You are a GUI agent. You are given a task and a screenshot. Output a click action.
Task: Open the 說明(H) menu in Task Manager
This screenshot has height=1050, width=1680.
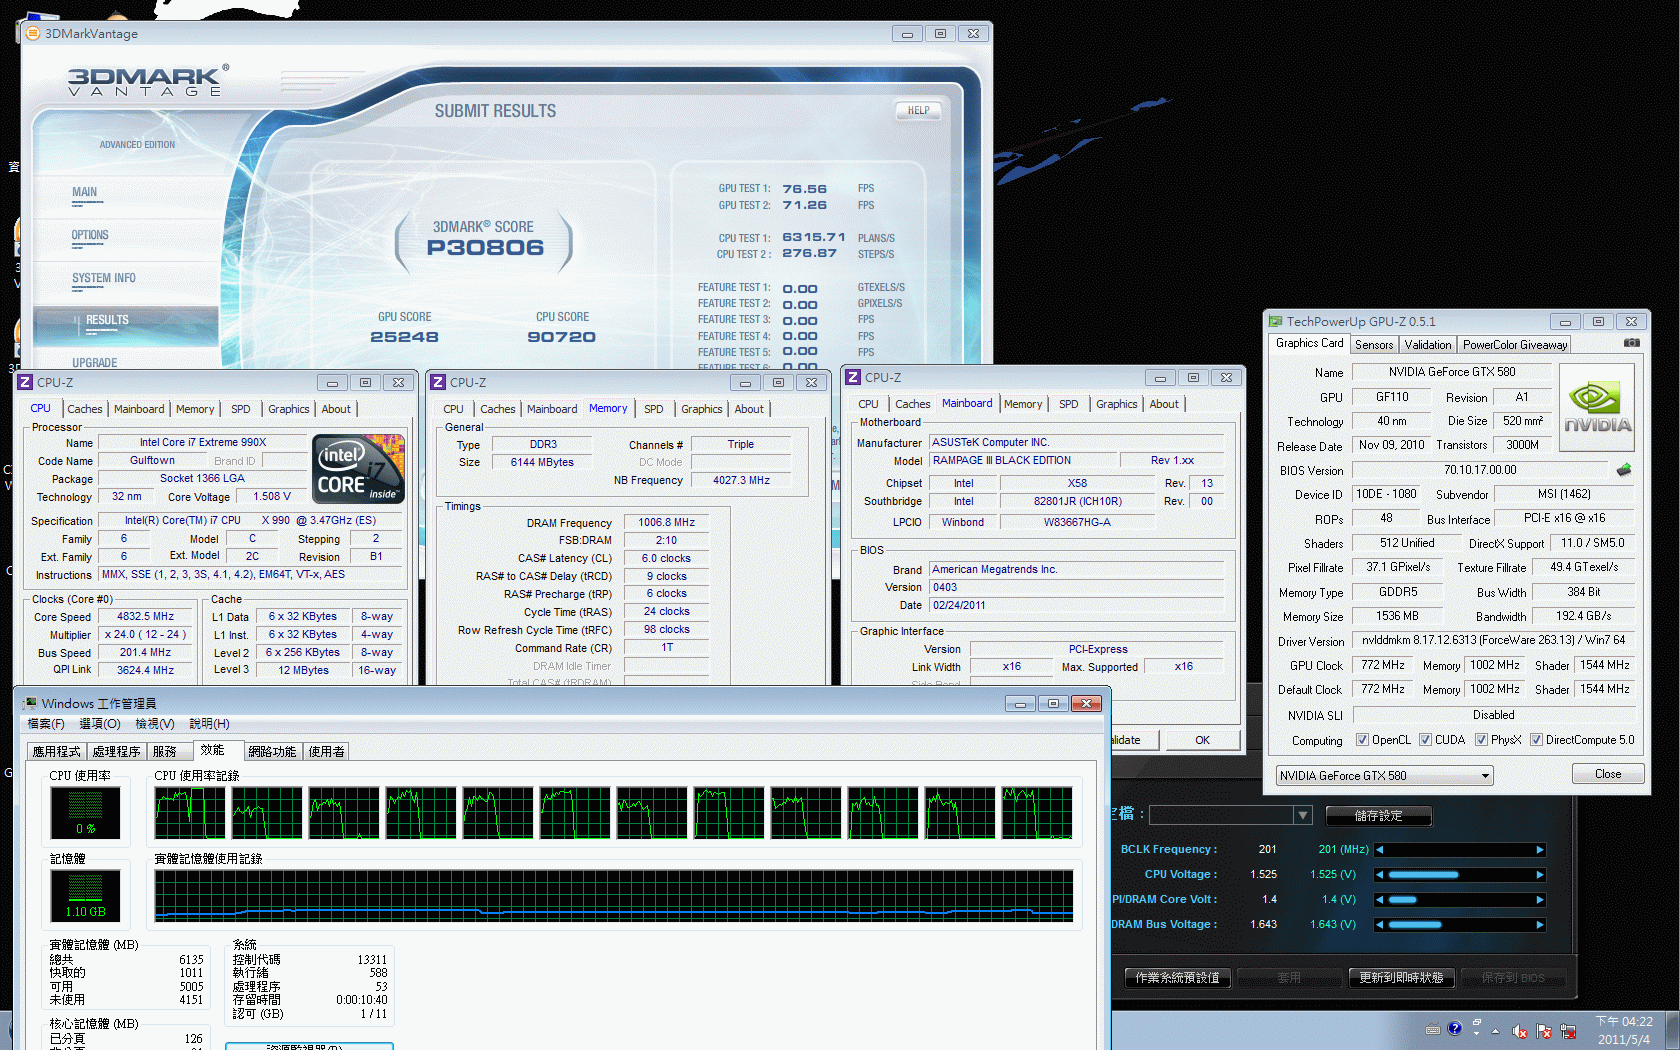point(209,724)
